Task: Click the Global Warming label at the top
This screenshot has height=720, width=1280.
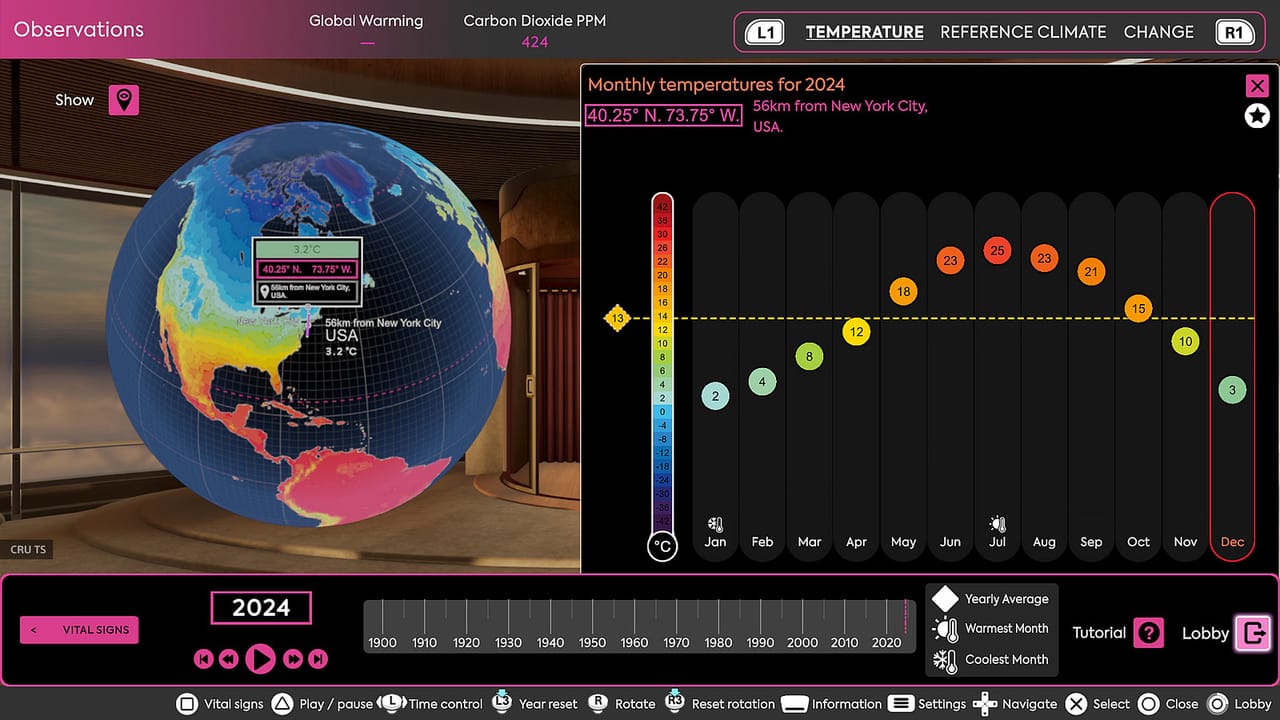Action: tap(366, 20)
